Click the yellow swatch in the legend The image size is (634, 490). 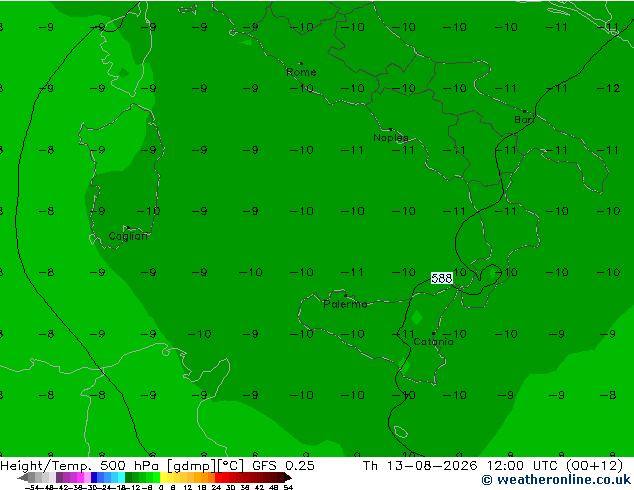click(163, 477)
